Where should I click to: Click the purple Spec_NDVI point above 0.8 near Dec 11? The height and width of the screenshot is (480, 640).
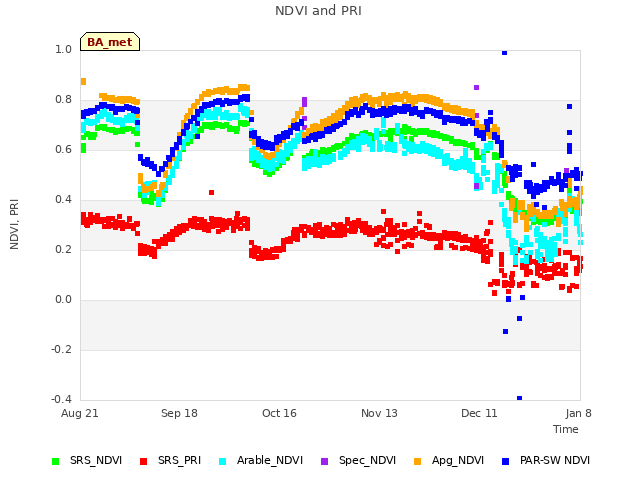point(476,87)
